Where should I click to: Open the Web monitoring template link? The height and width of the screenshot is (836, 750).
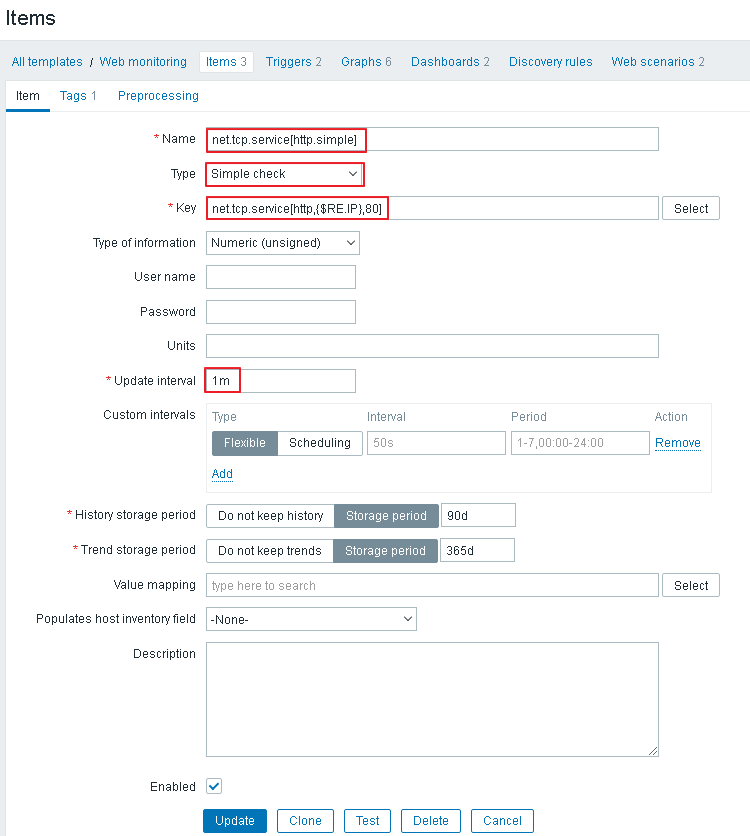point(143,62)
